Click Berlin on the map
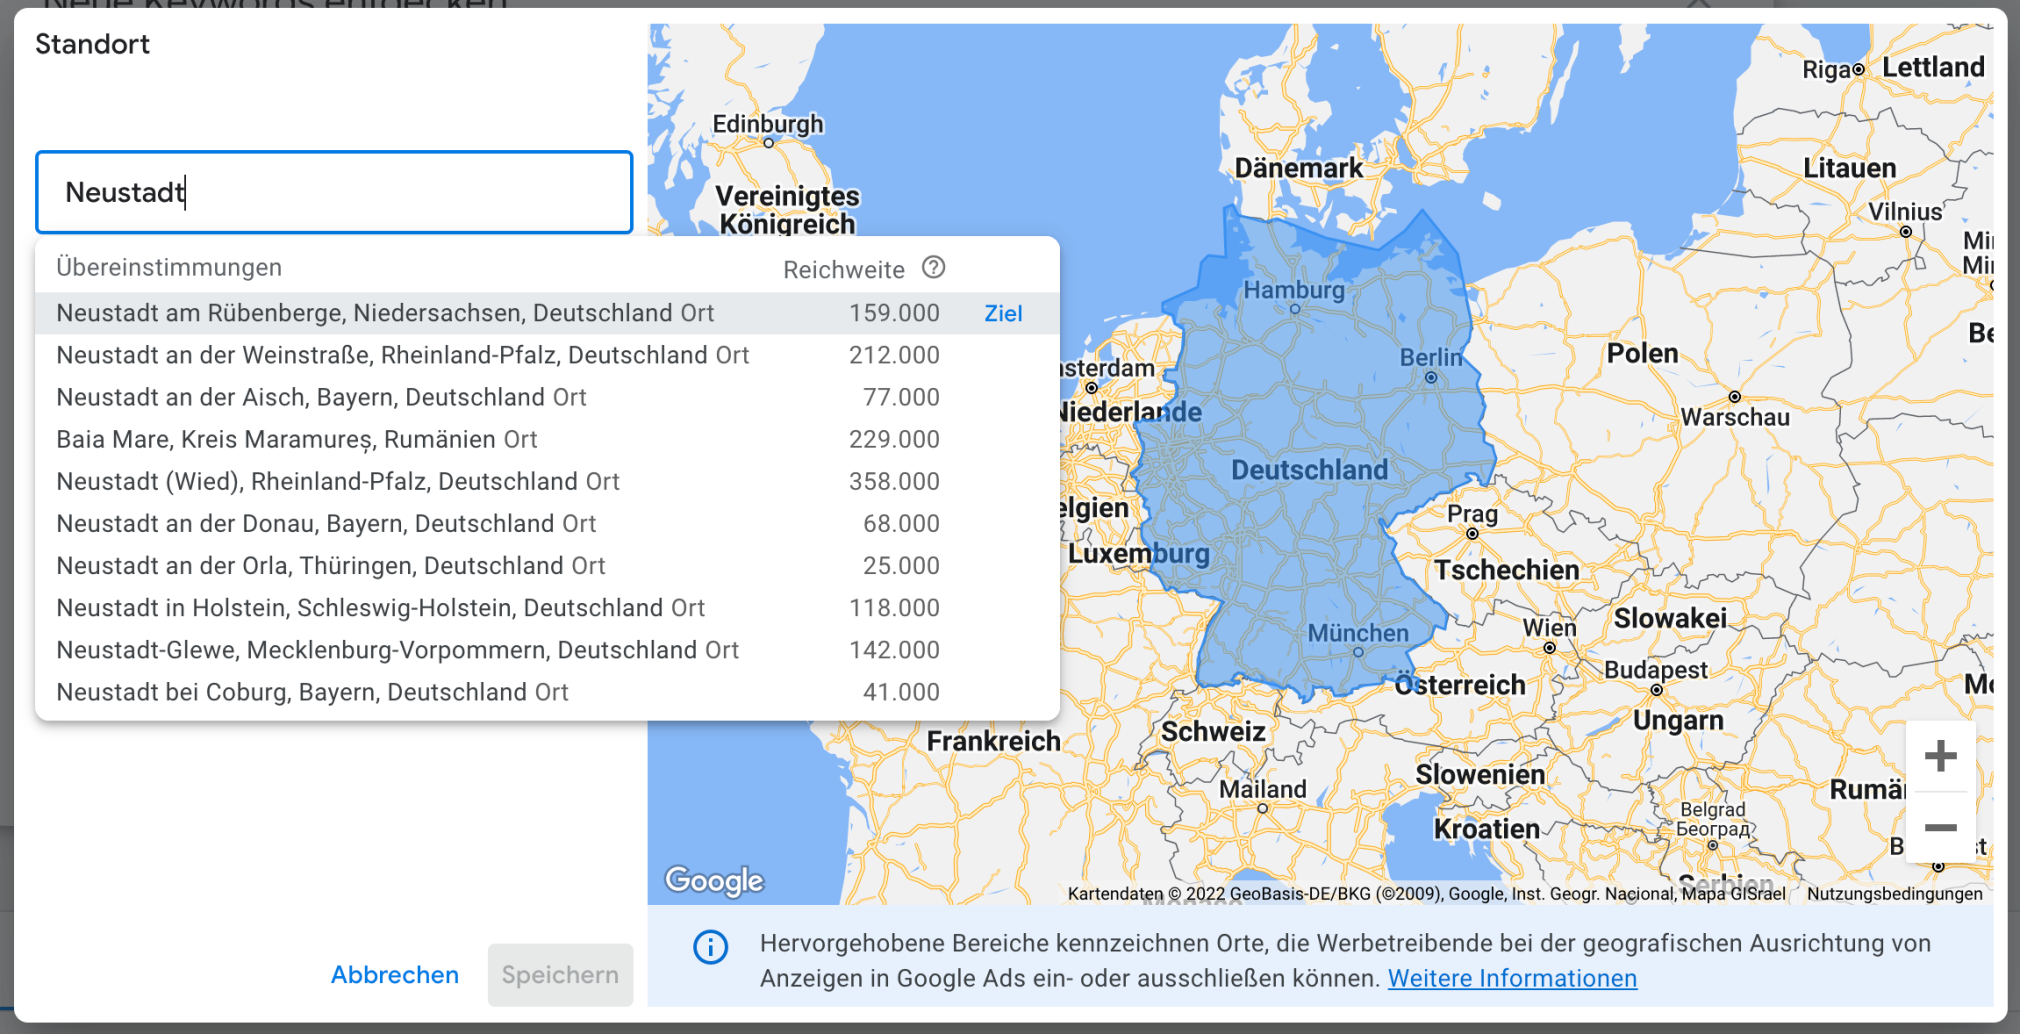This screenshot has height=1034, width=2020. coord(1430,358)
